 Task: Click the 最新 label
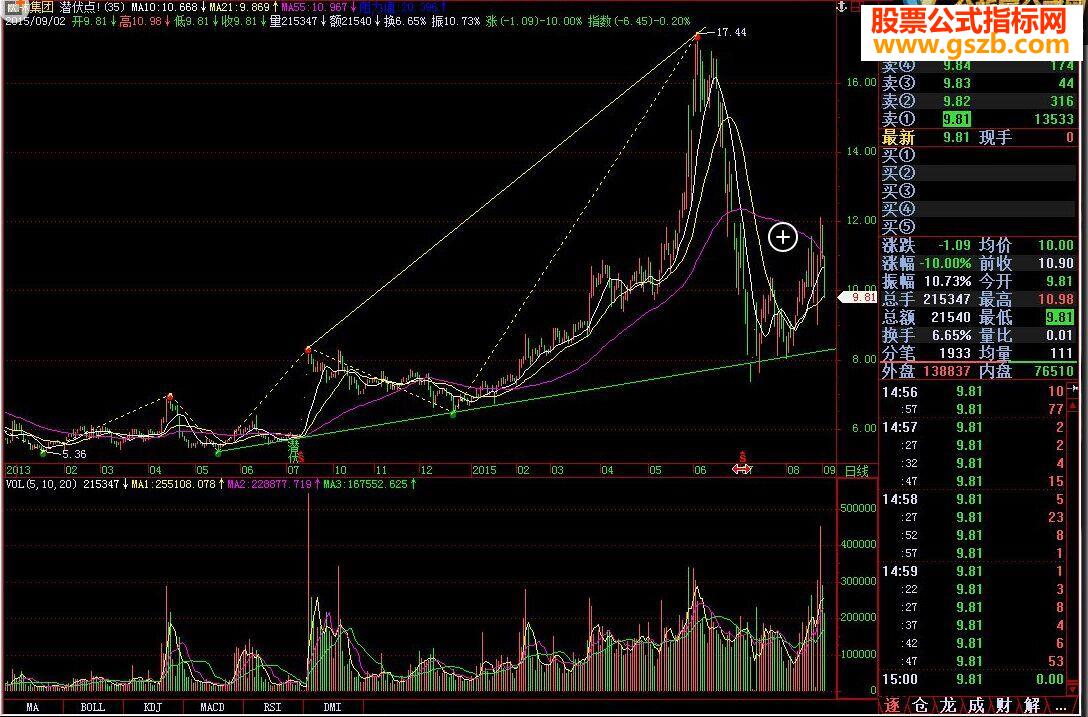[899, 137]
